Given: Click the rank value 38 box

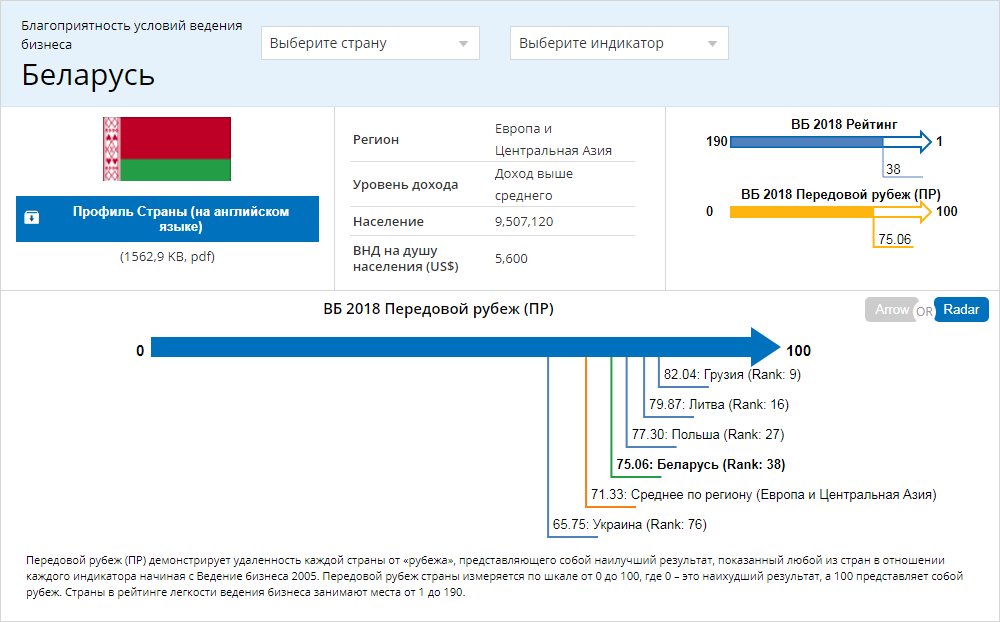Looking at the screenshot, I should coord(894,169).
